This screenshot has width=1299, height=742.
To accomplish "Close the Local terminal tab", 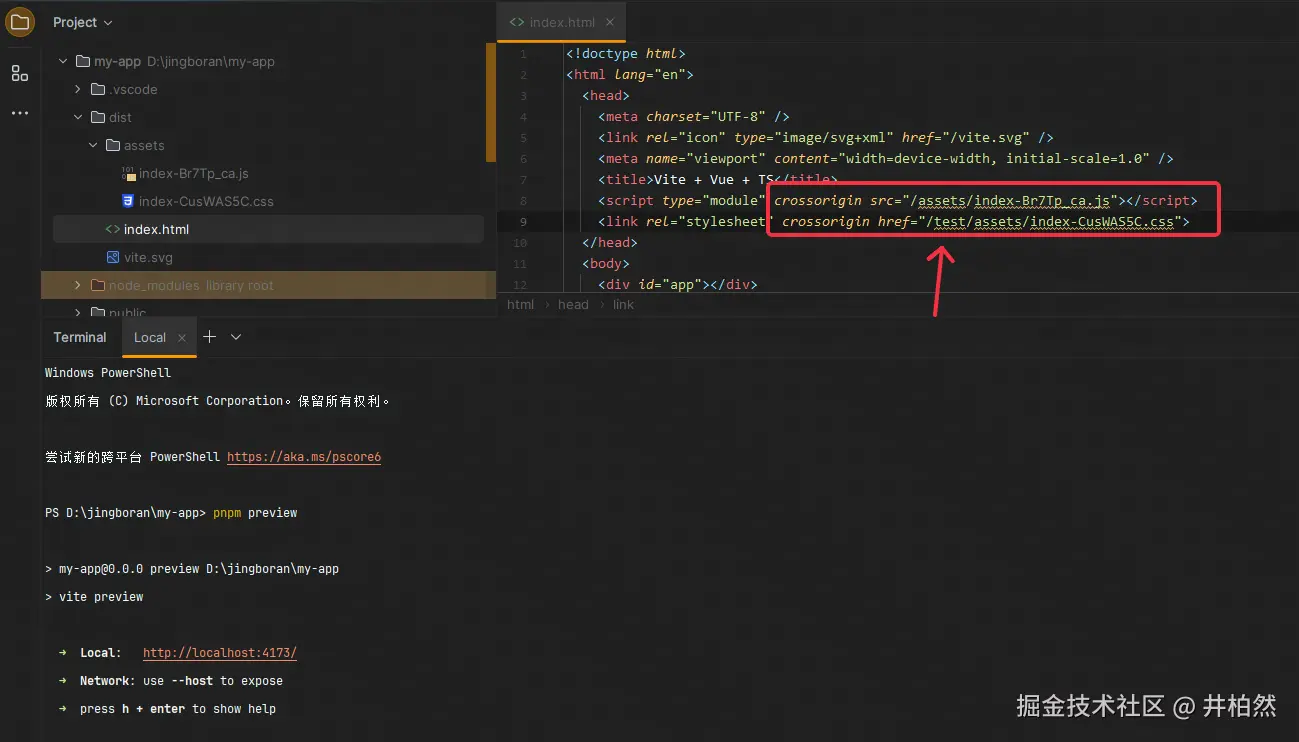I will (181, 338).
